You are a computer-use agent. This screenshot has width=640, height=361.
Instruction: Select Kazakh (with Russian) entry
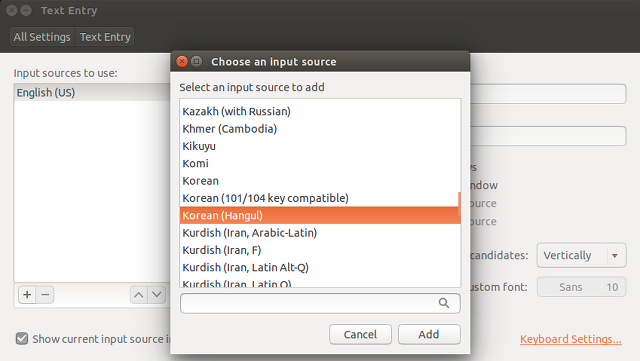(x=320, y=111)
